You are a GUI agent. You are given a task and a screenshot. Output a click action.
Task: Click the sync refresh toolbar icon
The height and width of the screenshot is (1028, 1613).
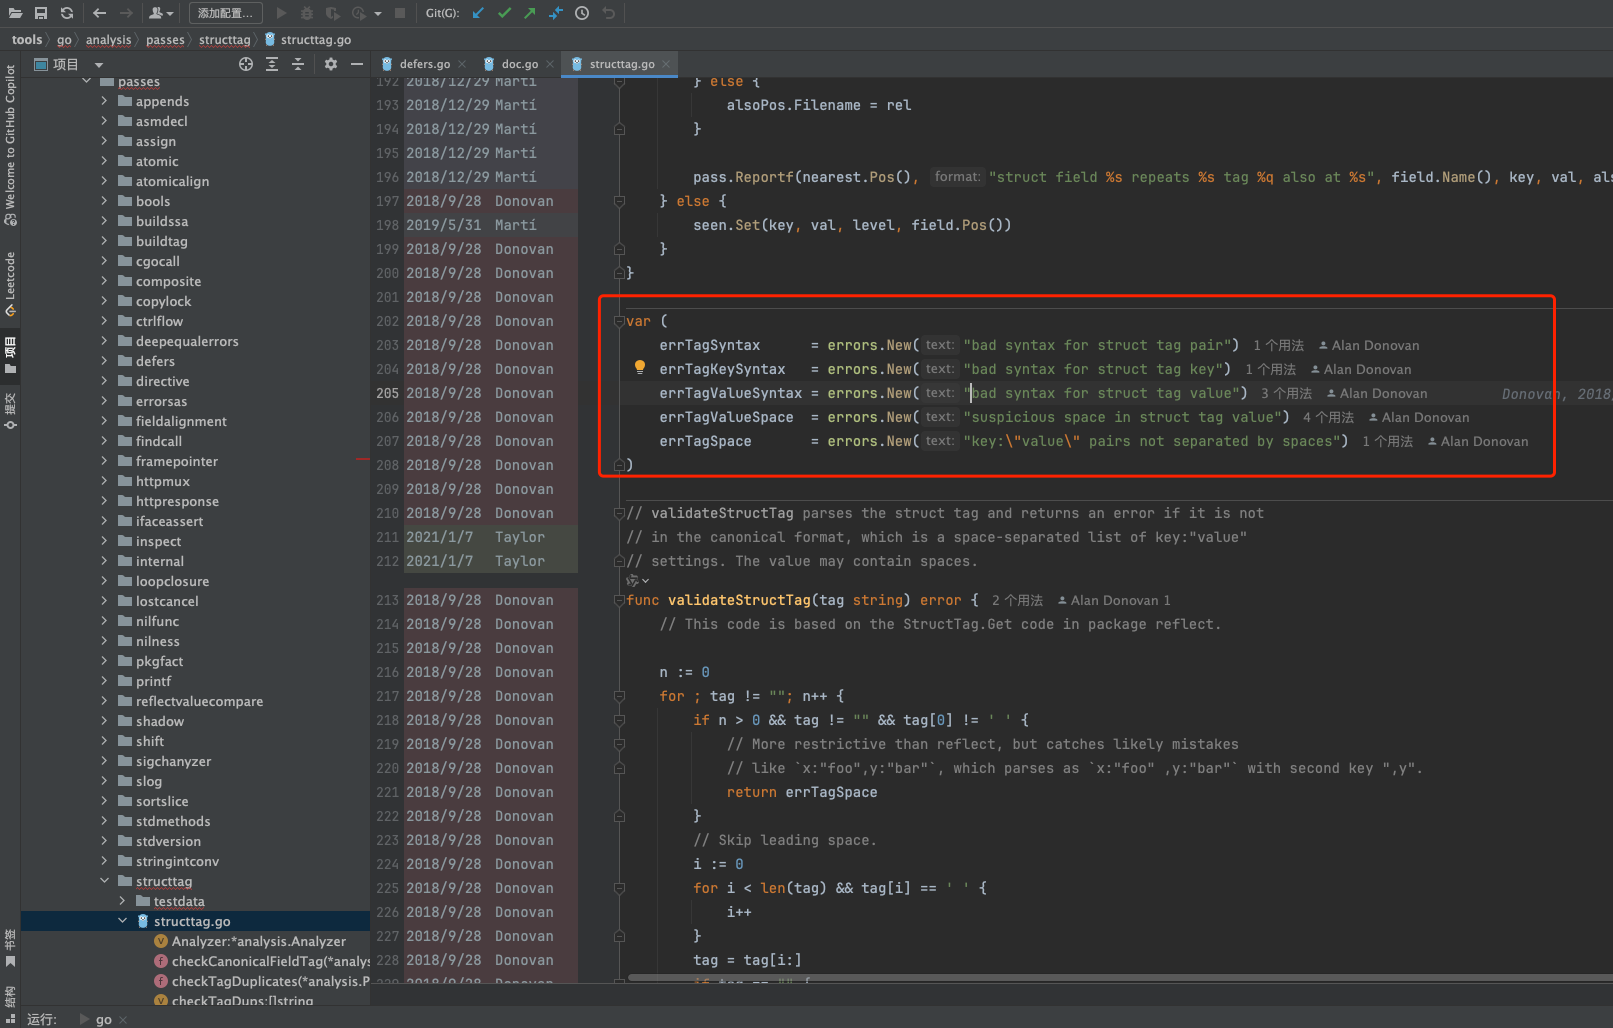point(67,13)
